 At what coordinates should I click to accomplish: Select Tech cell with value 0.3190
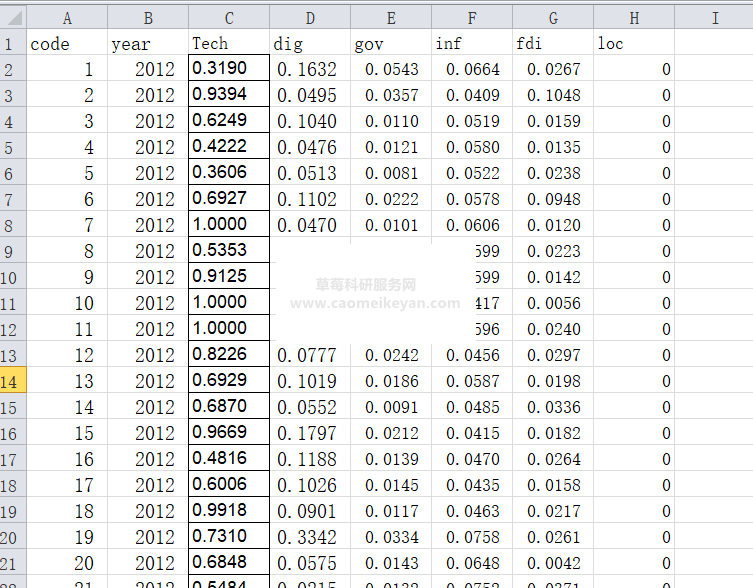229,69
